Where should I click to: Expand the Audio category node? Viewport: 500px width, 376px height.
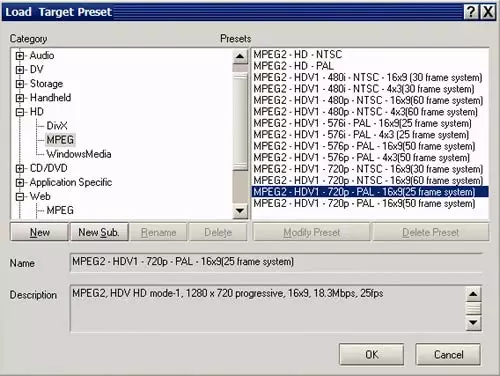(20, 56)
